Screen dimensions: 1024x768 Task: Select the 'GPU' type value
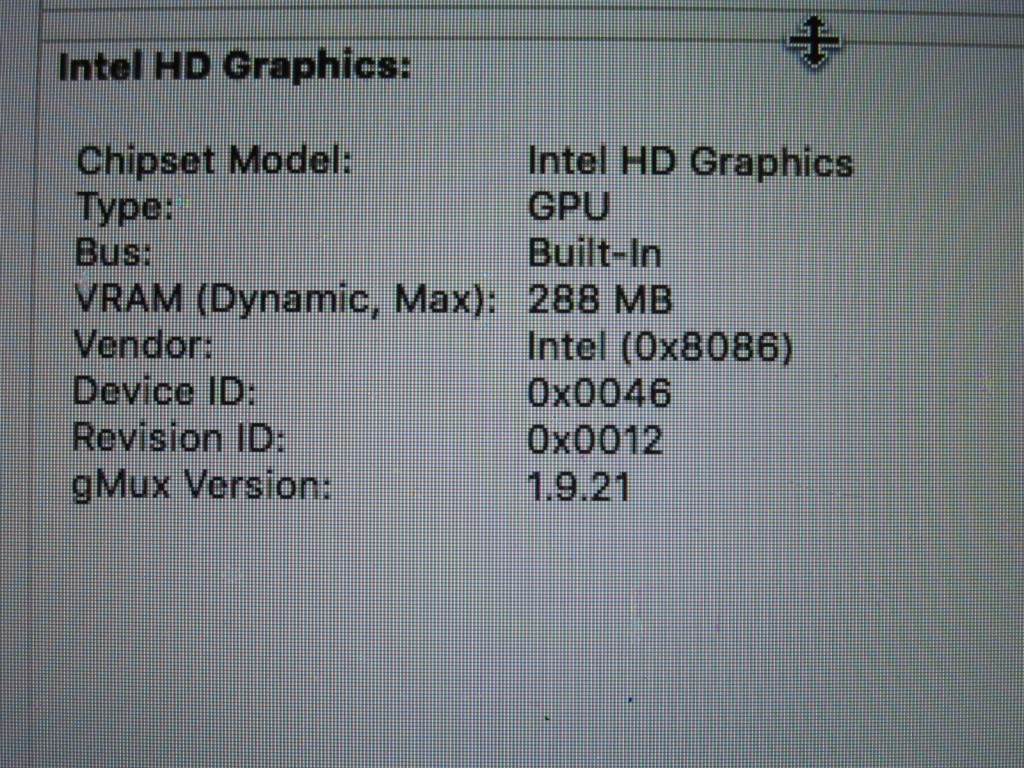(568, 207)
